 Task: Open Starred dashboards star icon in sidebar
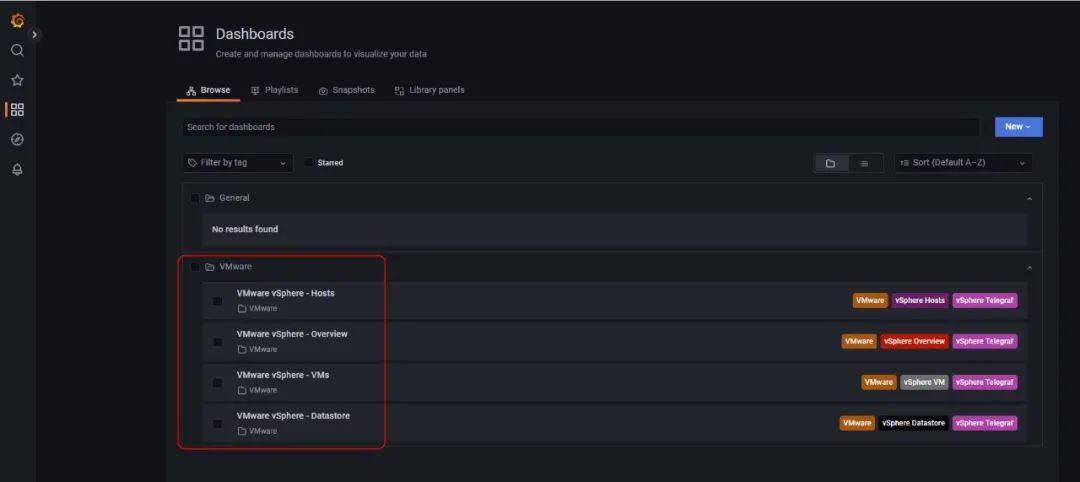pyautogui.click(x=17, y=80)
